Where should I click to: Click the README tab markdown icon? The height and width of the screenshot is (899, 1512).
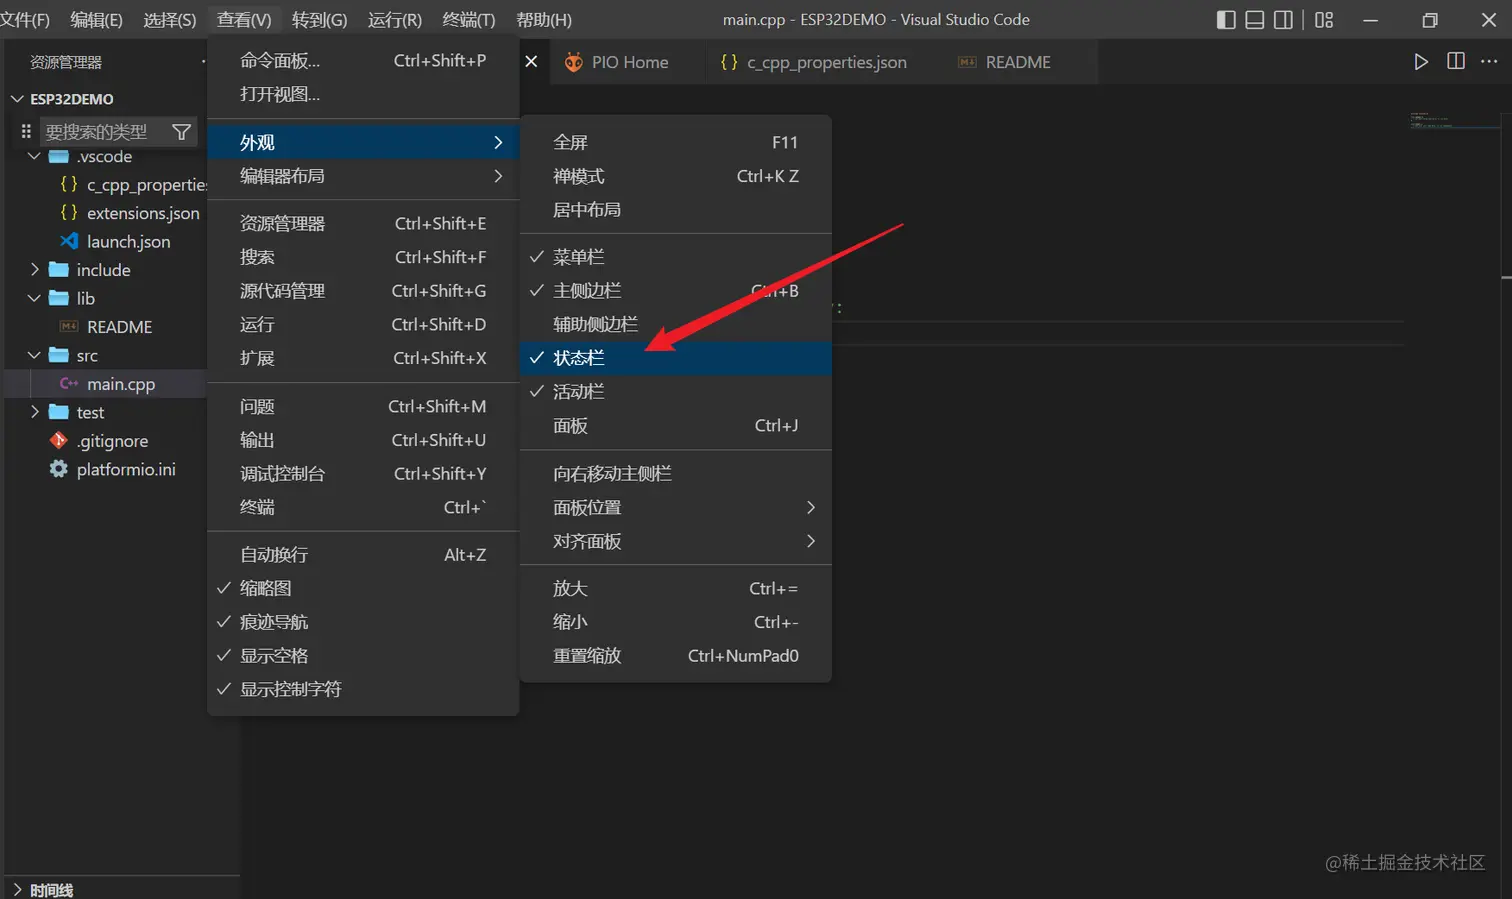click(x=967, y=62)
